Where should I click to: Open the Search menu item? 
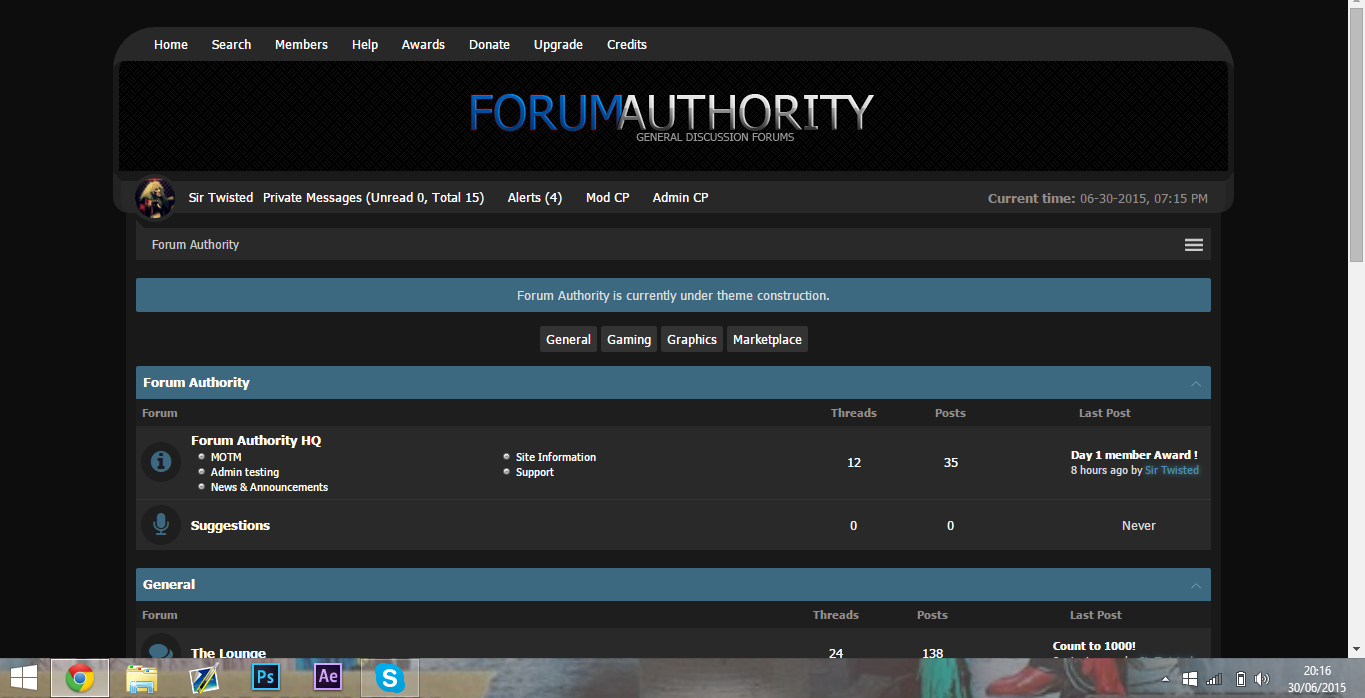coord(231,44)
